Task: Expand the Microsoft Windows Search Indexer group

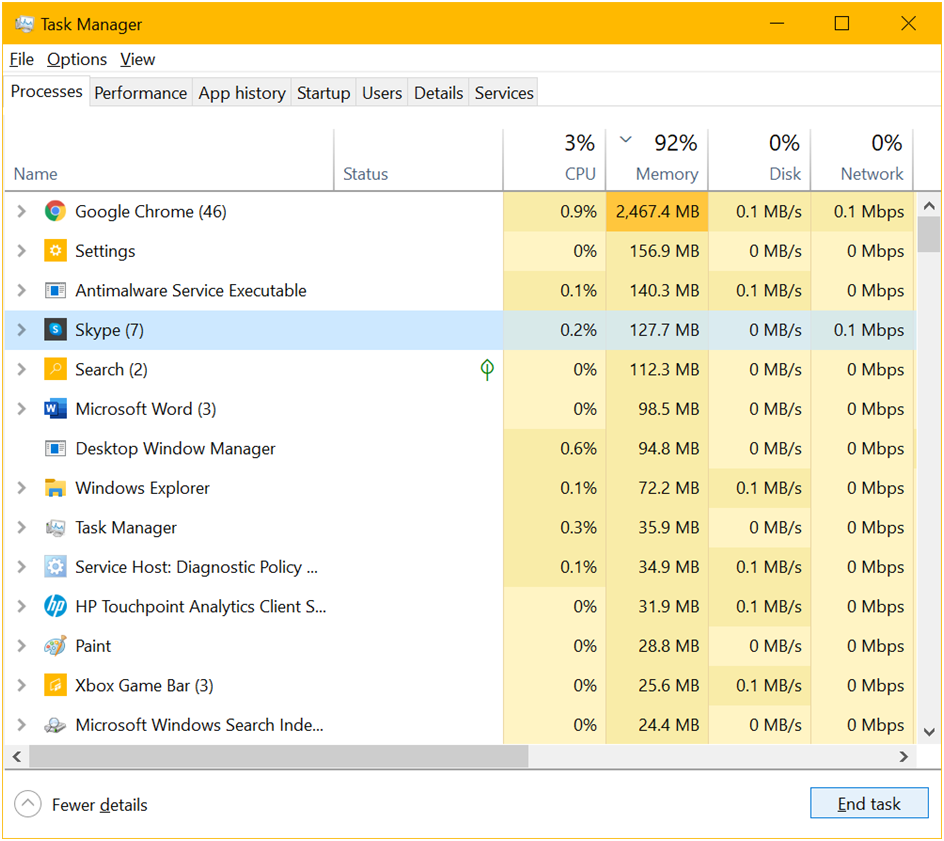Action: 22,725
